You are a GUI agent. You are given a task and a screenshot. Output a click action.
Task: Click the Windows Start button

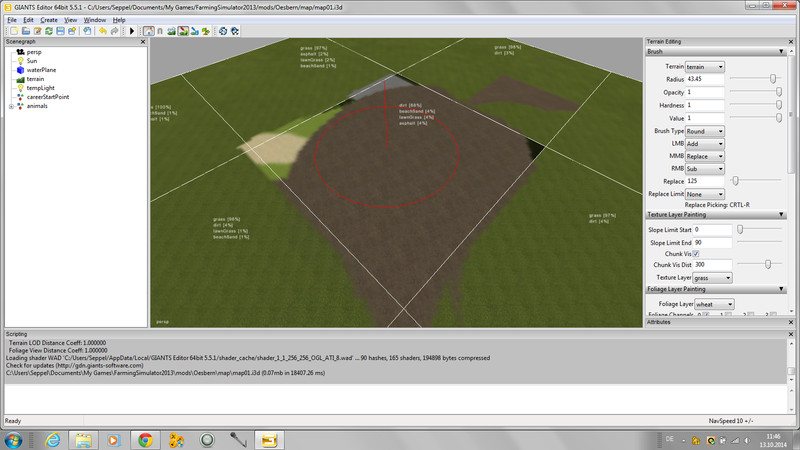[19, 439]
